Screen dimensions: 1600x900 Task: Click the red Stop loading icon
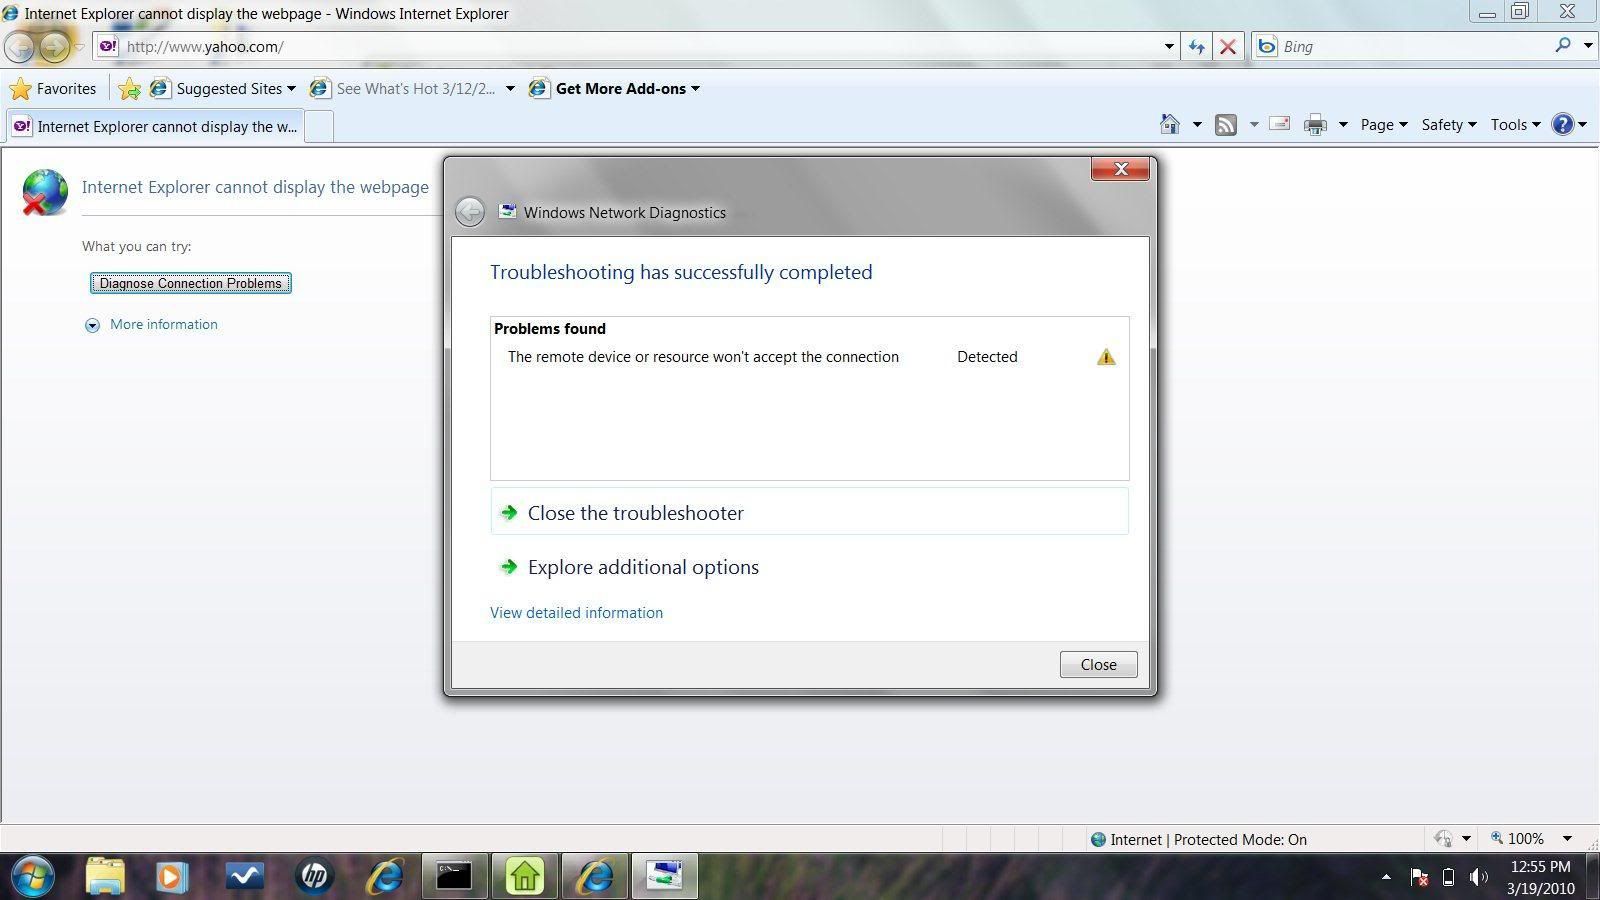tap(1228, 46)
